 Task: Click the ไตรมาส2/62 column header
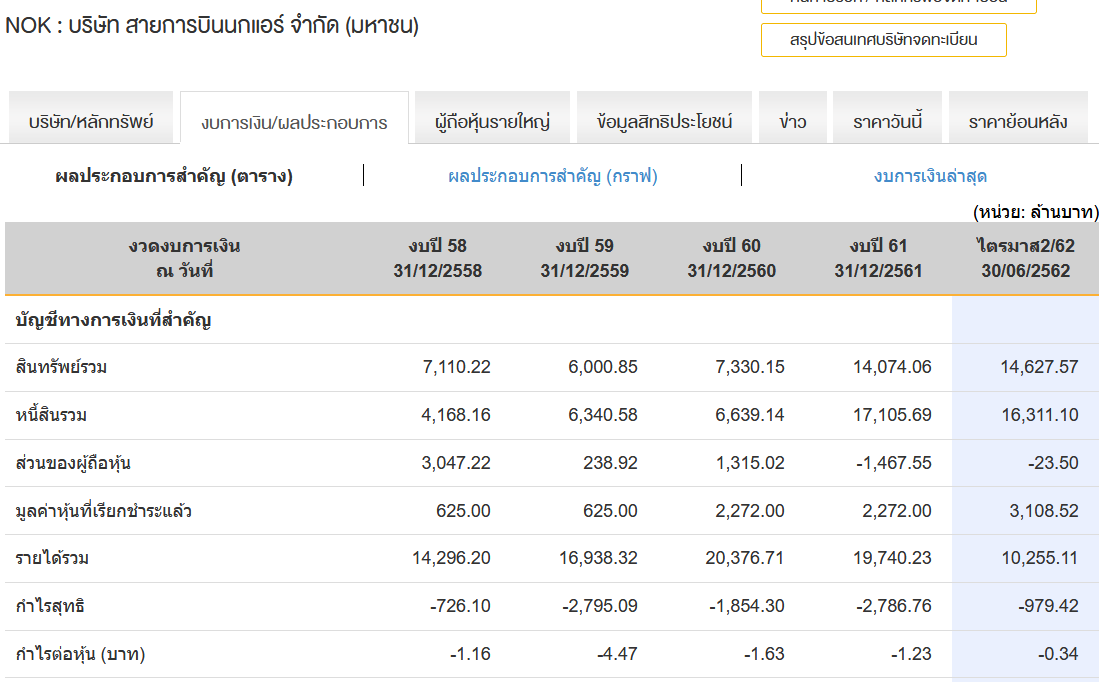click(1026, 258)
